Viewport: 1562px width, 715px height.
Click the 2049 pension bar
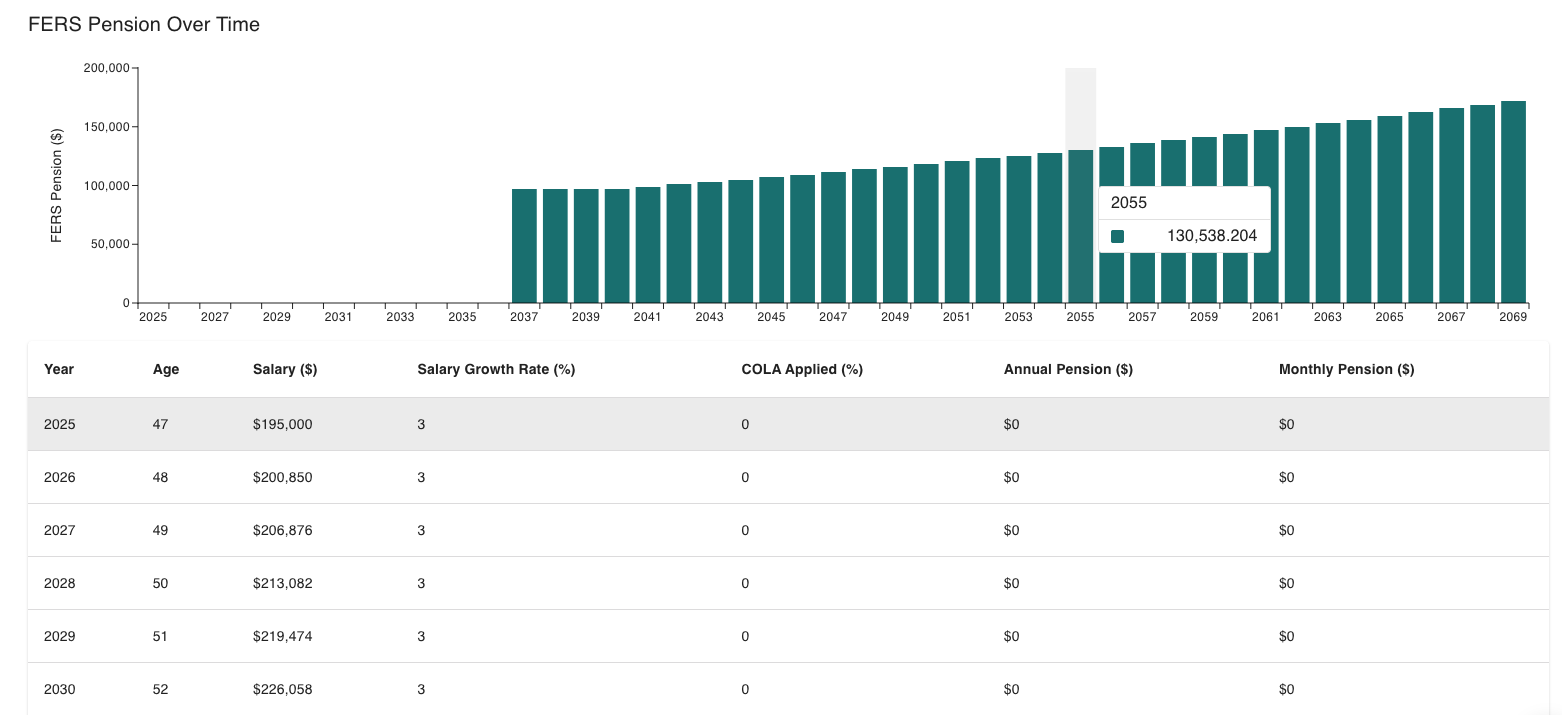(895, 235)
